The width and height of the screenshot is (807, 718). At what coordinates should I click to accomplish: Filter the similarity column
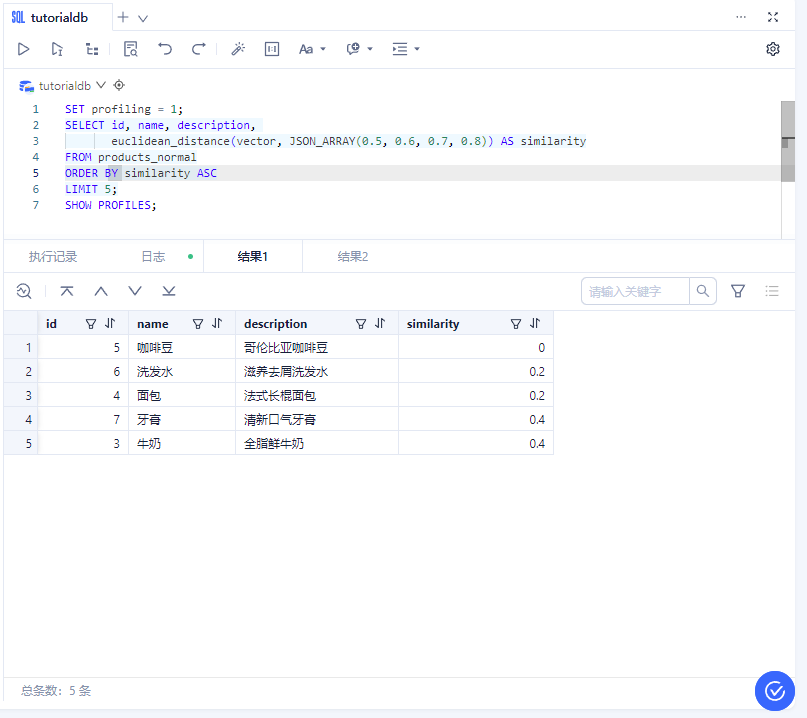pyautogui.click(x=516, y=324)
